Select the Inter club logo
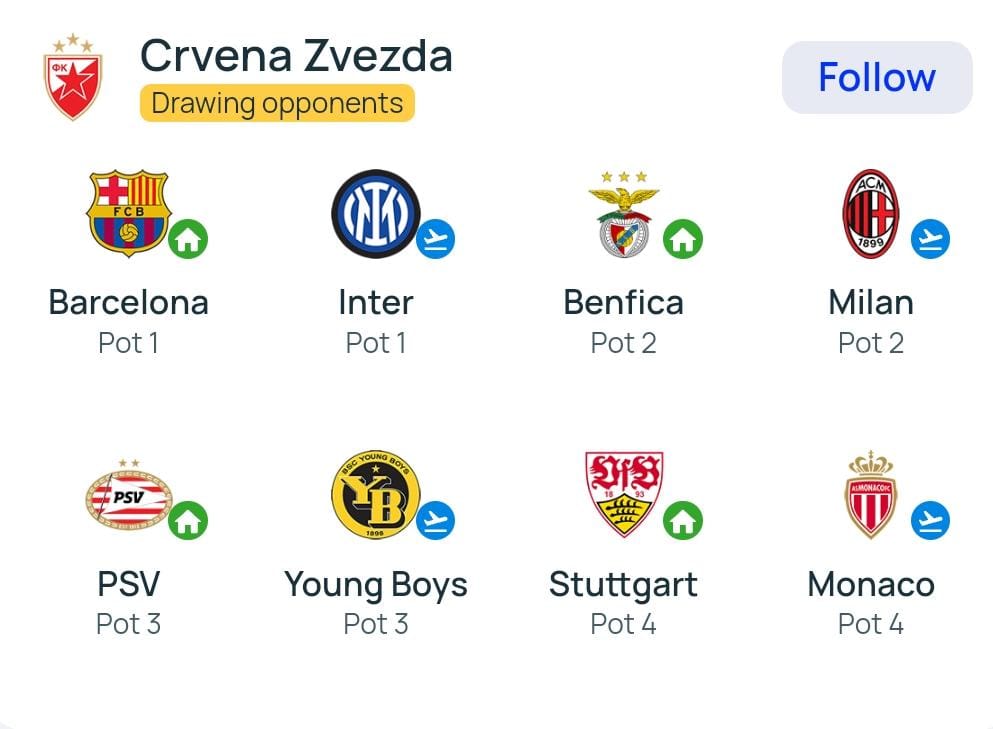 coord(375,211)
